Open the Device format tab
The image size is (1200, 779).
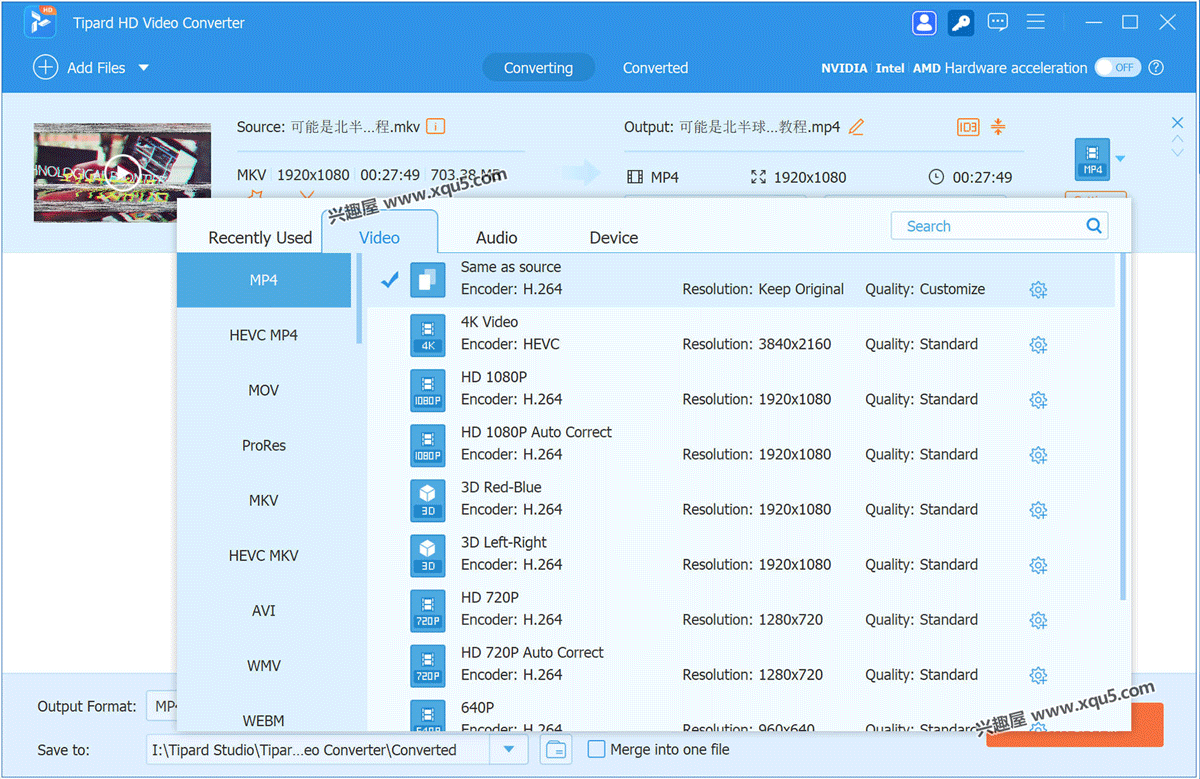coord(614,237)
